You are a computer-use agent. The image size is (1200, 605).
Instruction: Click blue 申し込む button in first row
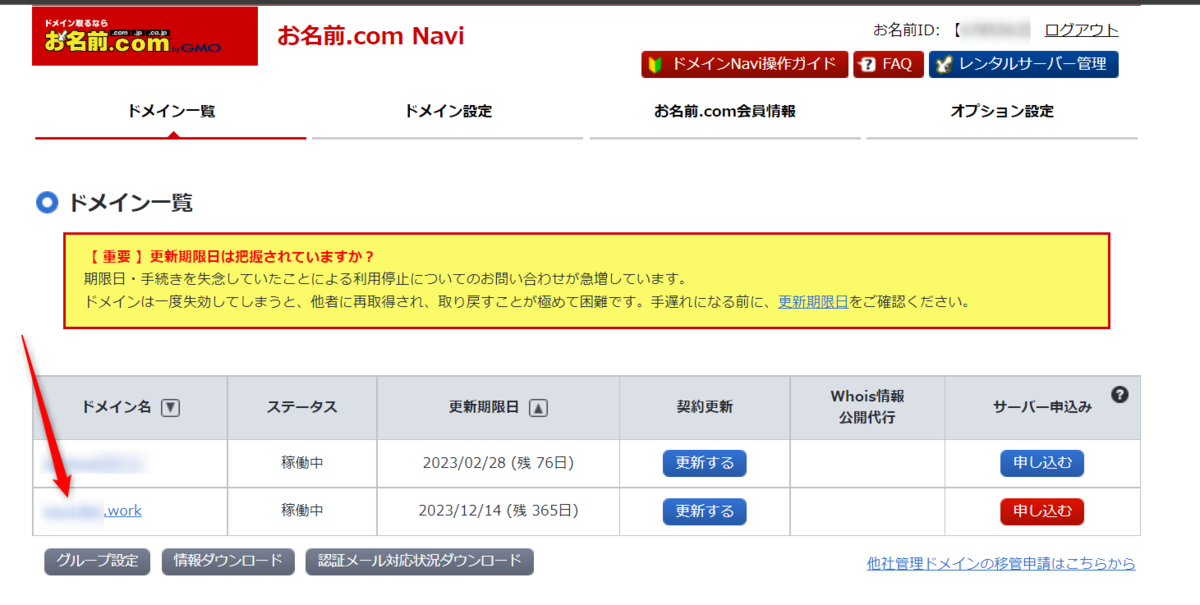1042,464
